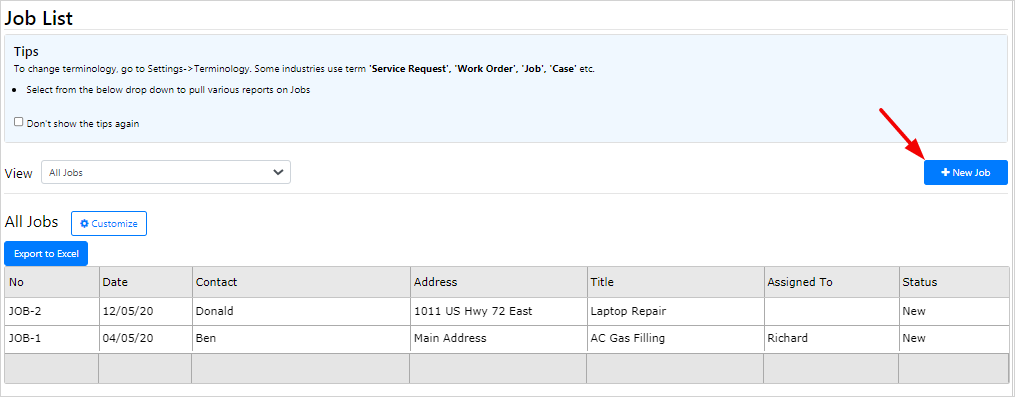The image size is (1015, 397).
Task: Create a New Job
Action: click(965, 173)
